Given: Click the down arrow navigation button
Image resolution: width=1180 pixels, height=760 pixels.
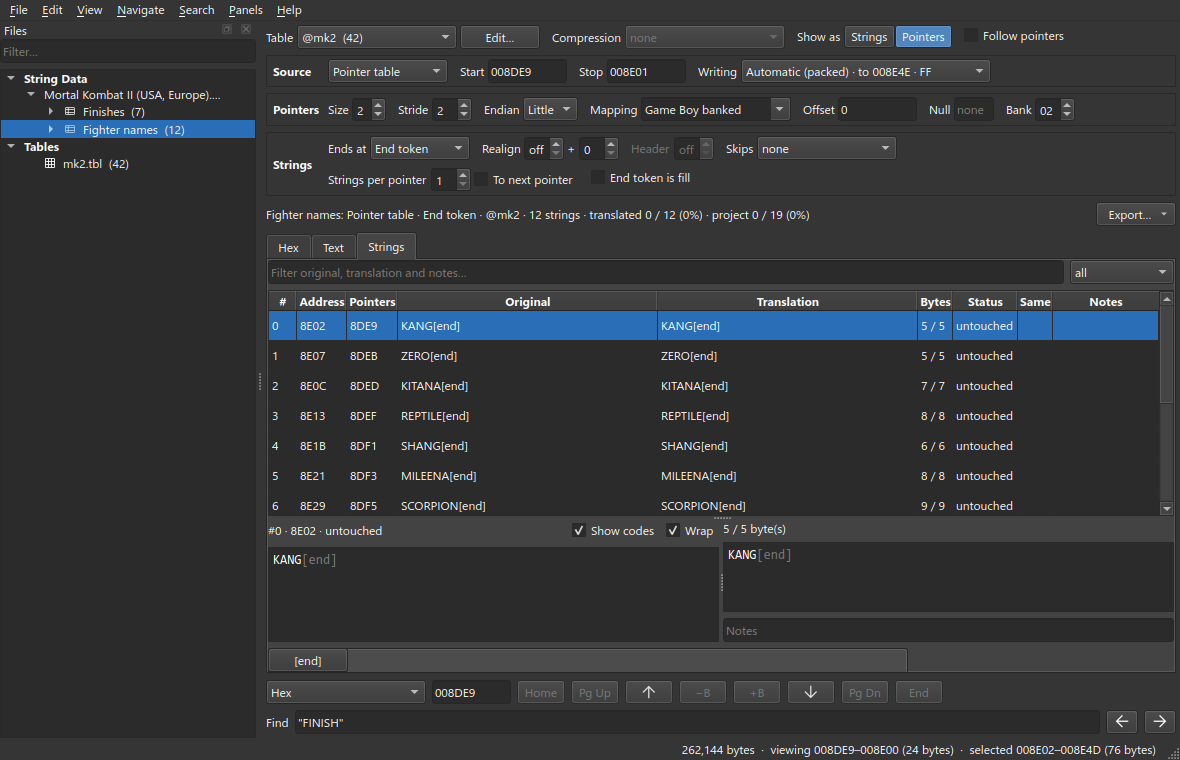Looking at the screenshot, I should pos(810,692).
